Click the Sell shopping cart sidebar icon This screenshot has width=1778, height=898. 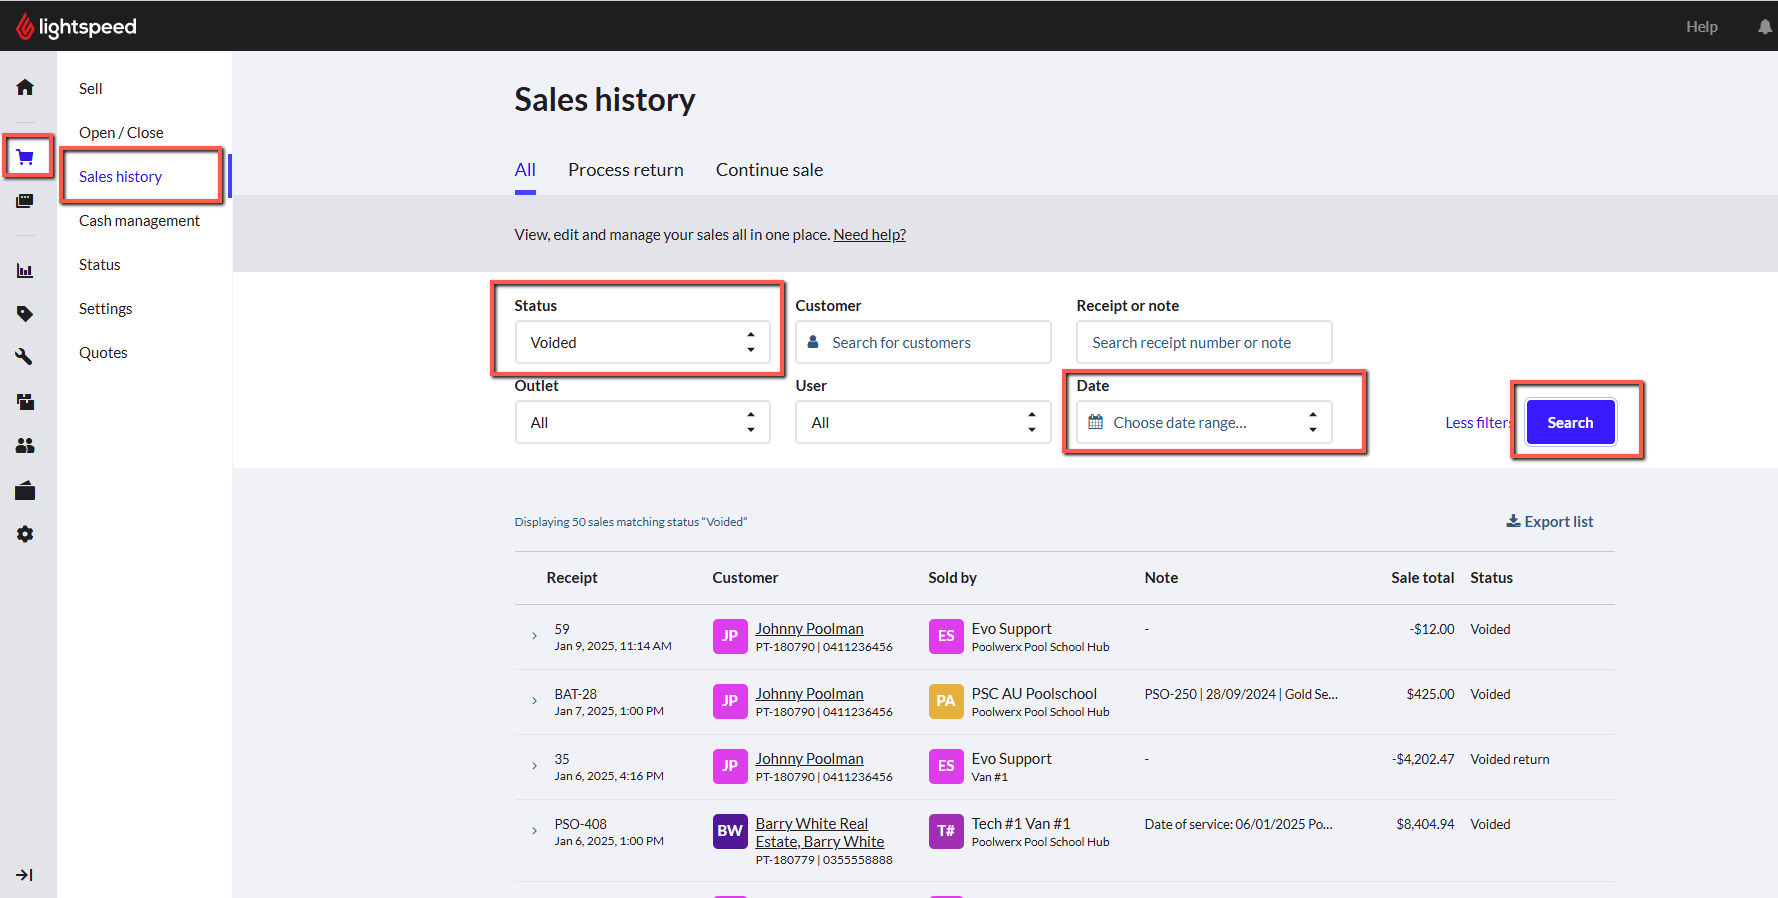[x=25, y=157]
